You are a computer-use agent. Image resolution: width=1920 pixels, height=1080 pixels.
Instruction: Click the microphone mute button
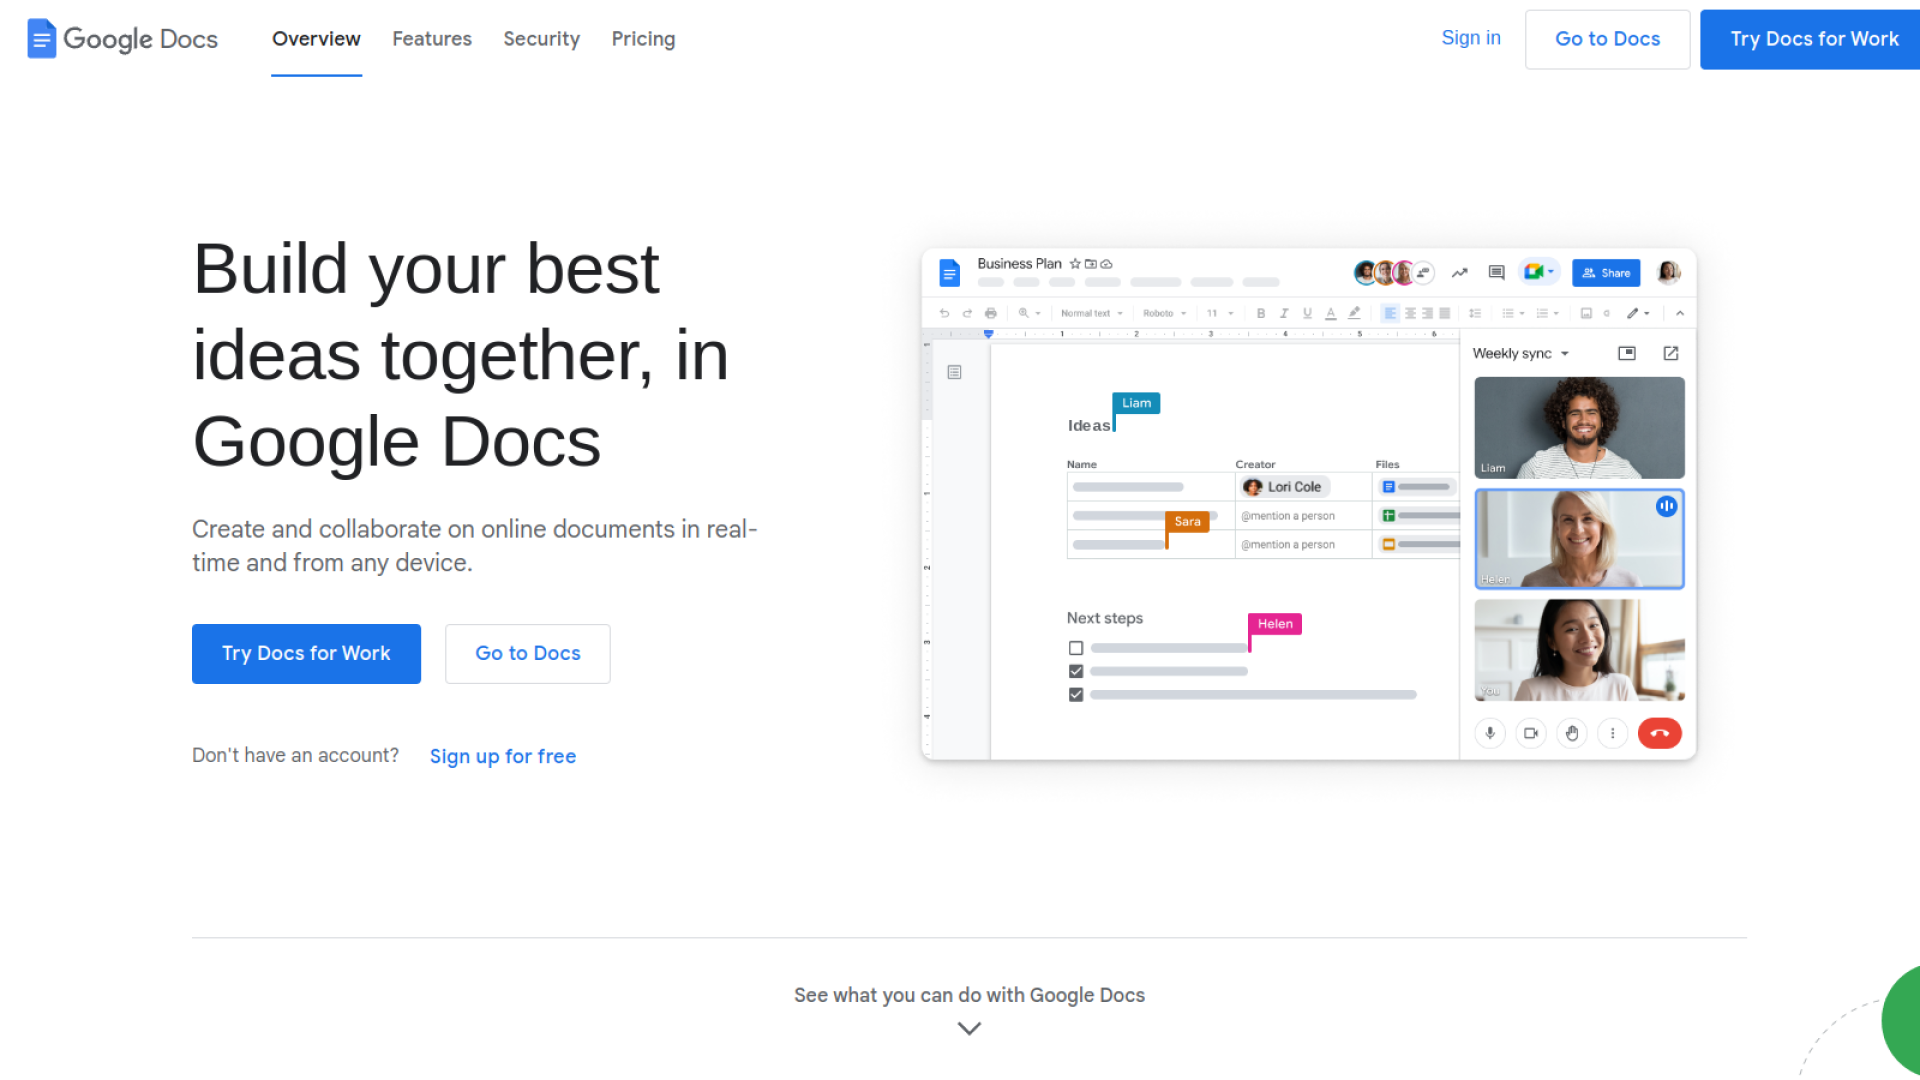(x=1490, y=733)
